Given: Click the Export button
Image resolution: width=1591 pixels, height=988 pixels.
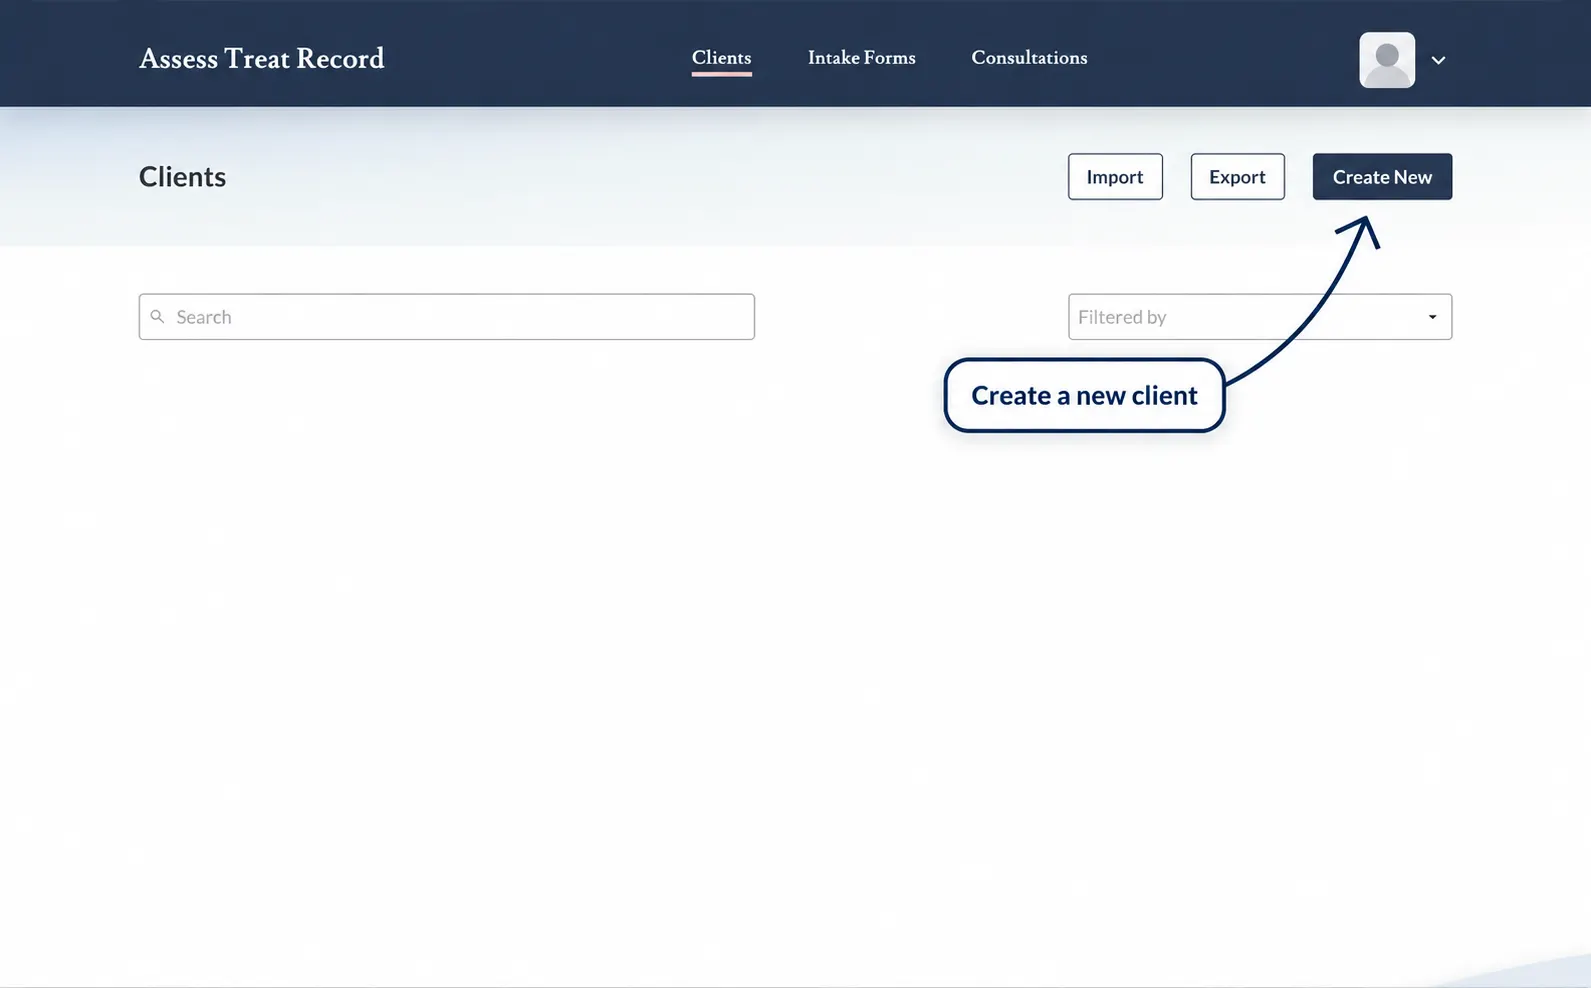Looking at the screenshot, I should click(1237, 177).
